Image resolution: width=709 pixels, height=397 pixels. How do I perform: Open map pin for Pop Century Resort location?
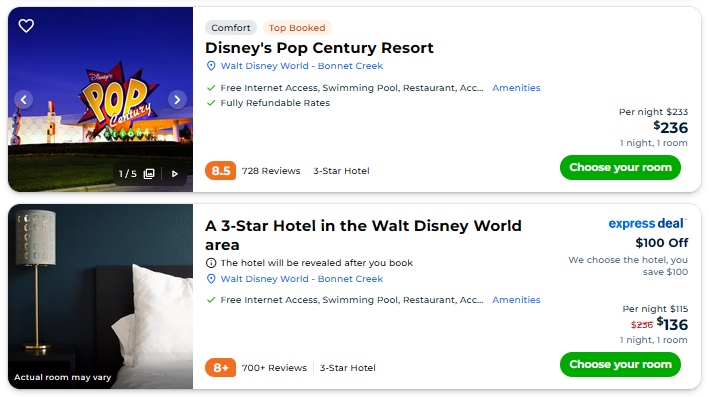pyautogui.click(x=211, y=66)
